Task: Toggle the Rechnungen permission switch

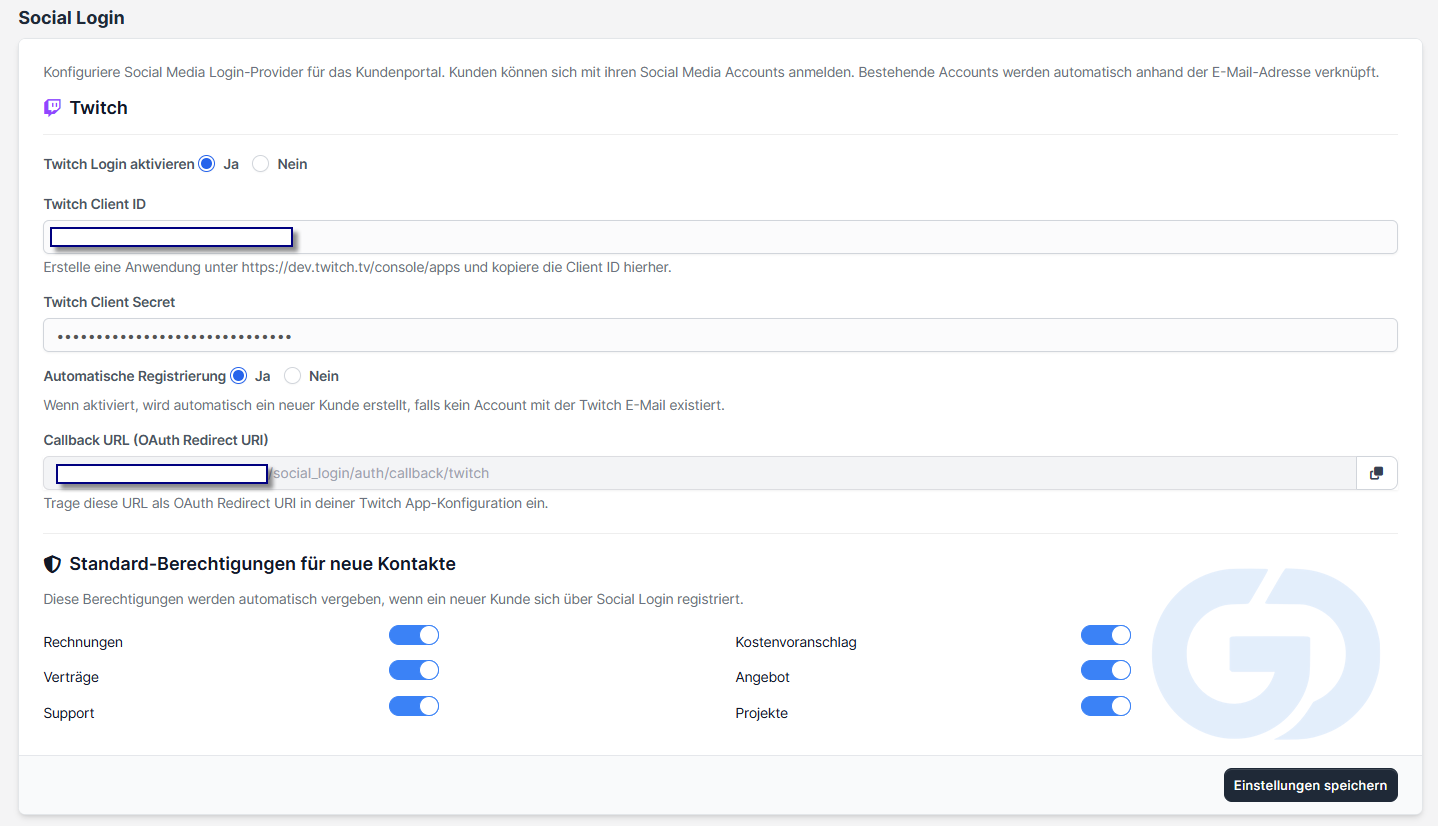Action: point(414,635)
